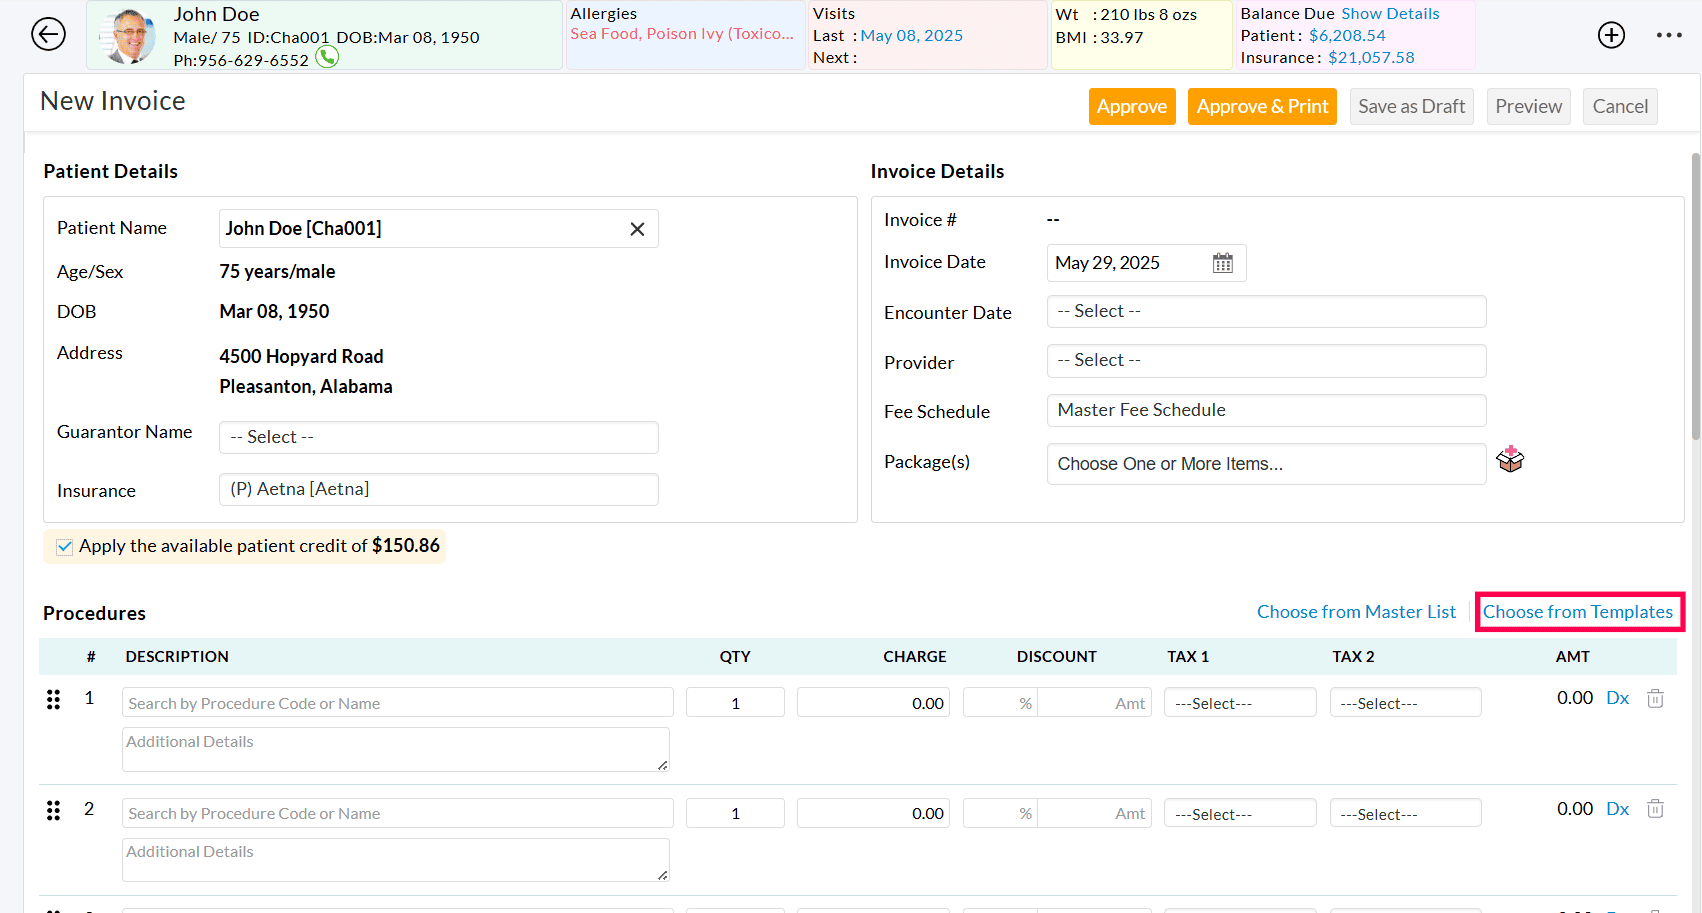The image size is (1702, 913).
Task: Open the Encounter Date dropdown
Action: (x=1265, y=311)
